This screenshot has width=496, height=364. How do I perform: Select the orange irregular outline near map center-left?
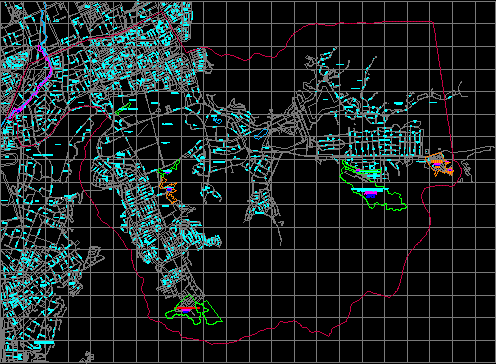168,190
